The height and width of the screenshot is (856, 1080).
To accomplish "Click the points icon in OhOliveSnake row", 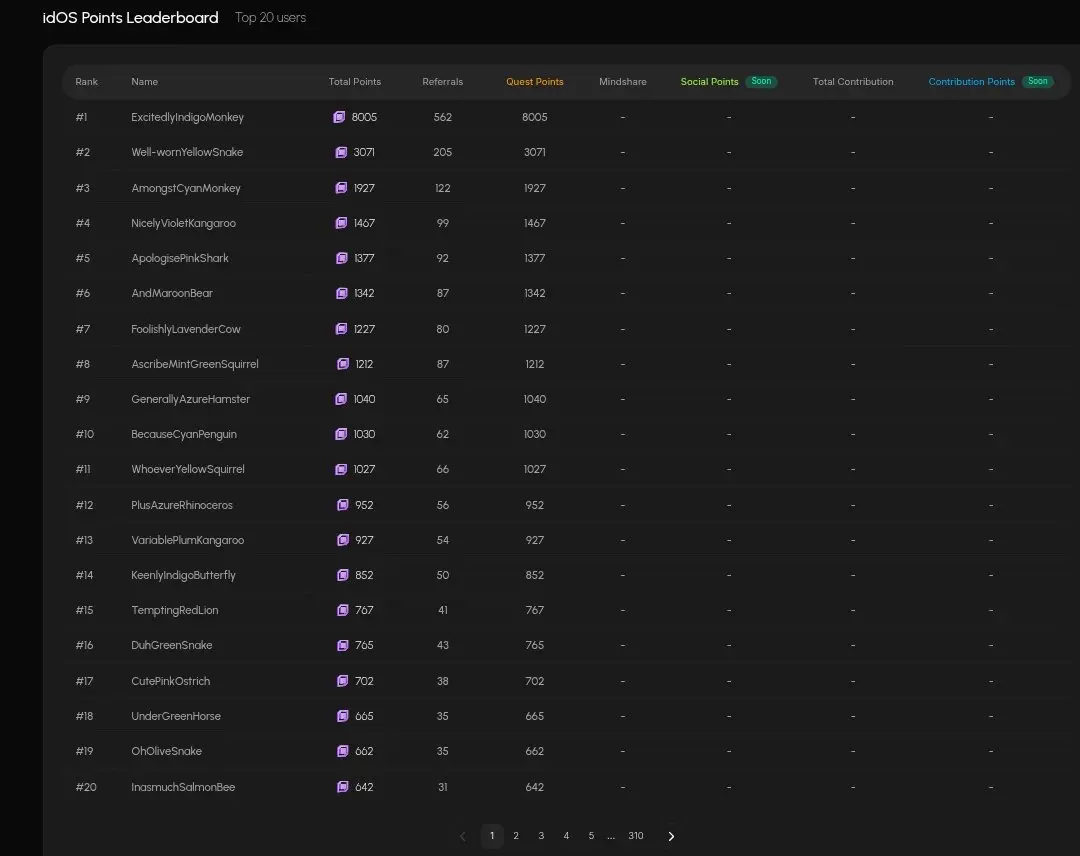I will [x=343, y=751].
